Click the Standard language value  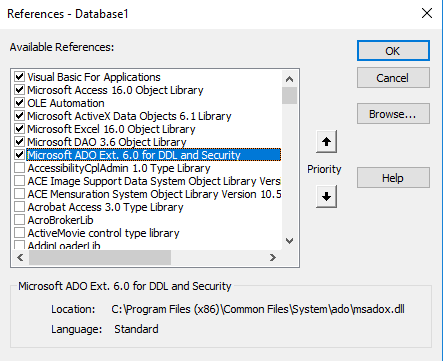[x=136, y=329]
